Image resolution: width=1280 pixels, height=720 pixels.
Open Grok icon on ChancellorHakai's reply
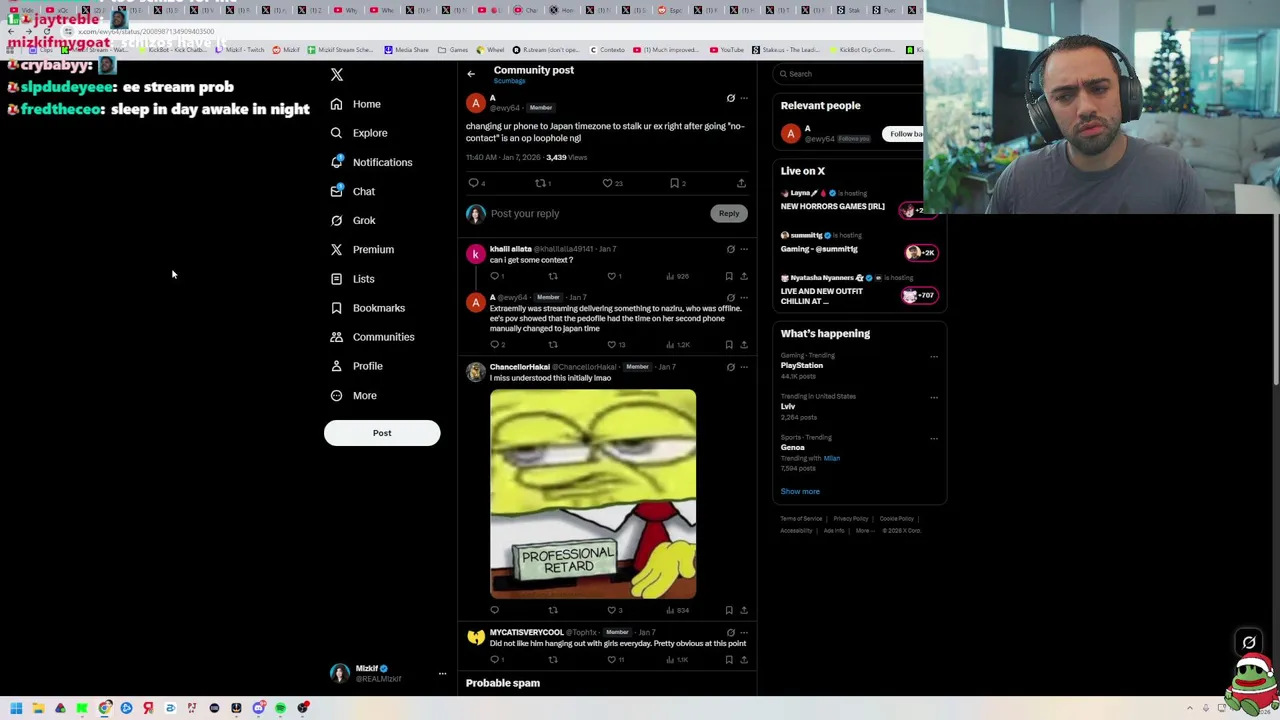[x=730, y=367]
